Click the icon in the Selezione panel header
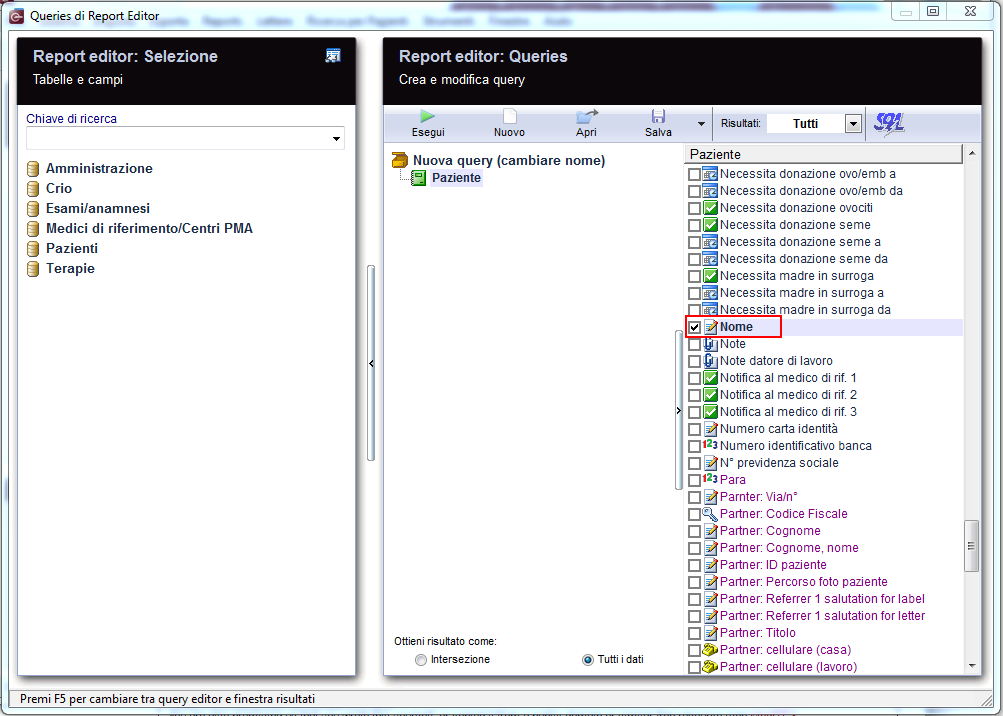1003x716 pixels. 333,56
